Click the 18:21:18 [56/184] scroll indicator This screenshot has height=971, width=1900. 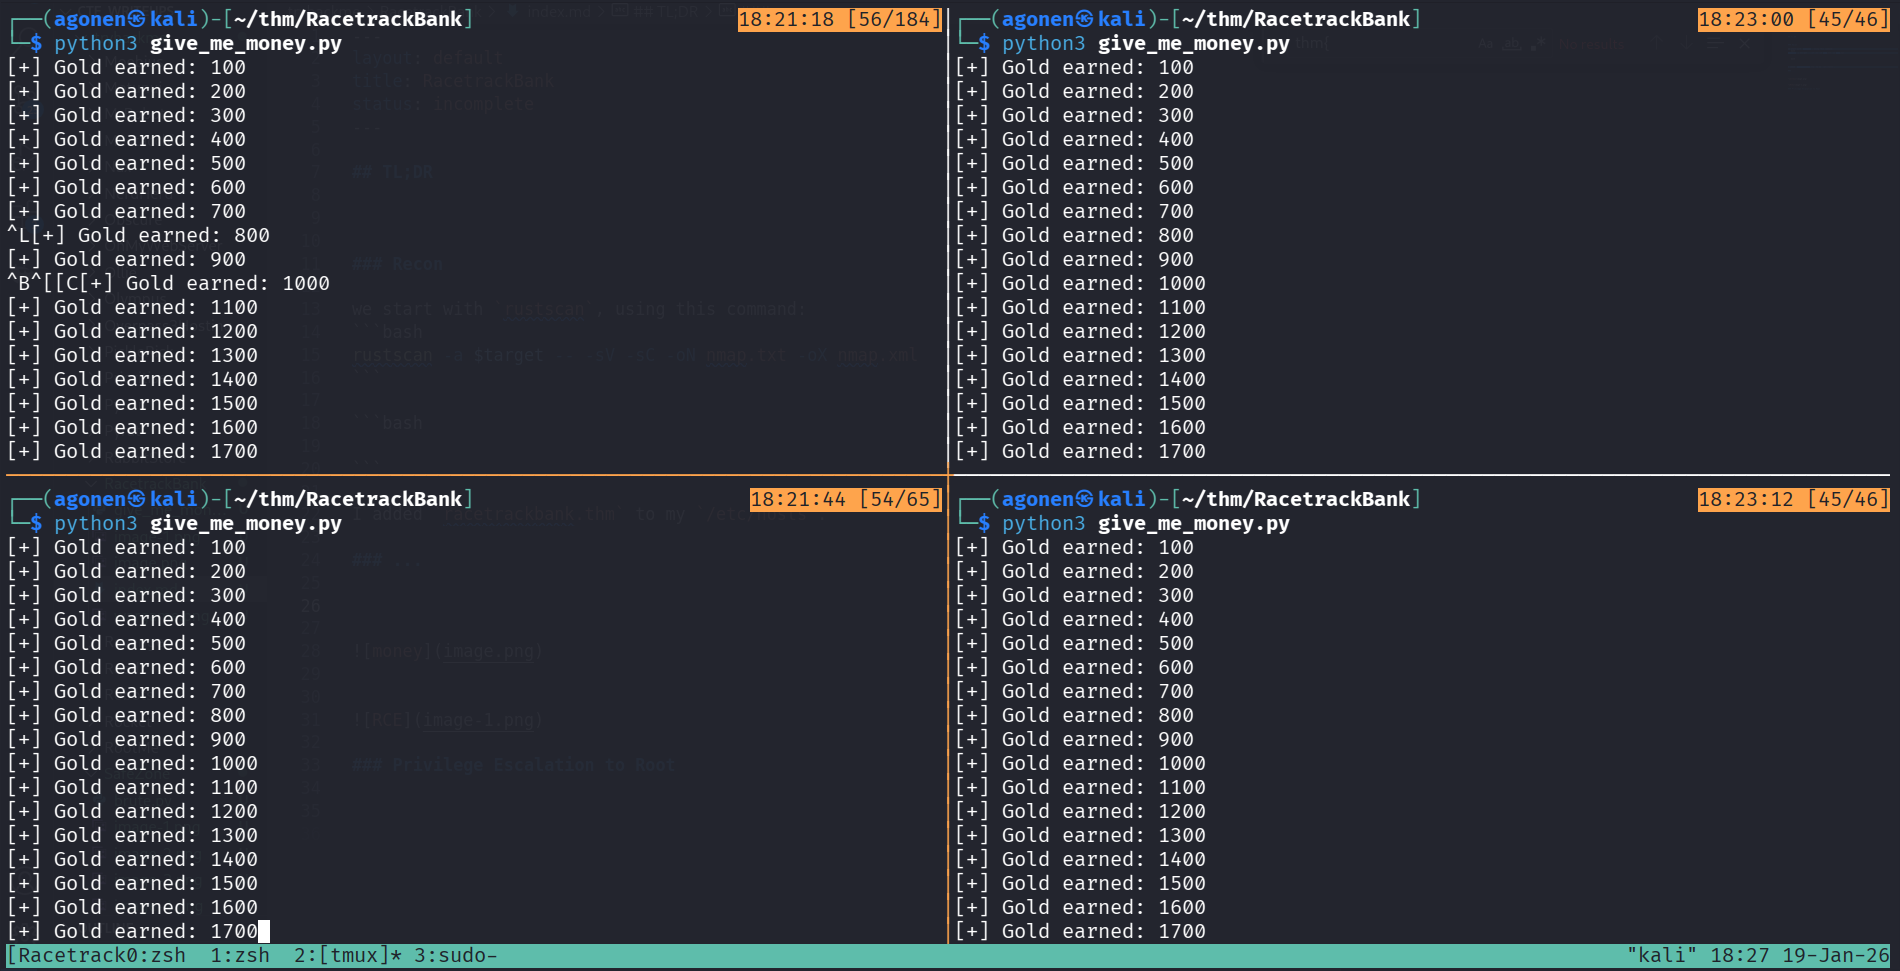pos(839,19)
